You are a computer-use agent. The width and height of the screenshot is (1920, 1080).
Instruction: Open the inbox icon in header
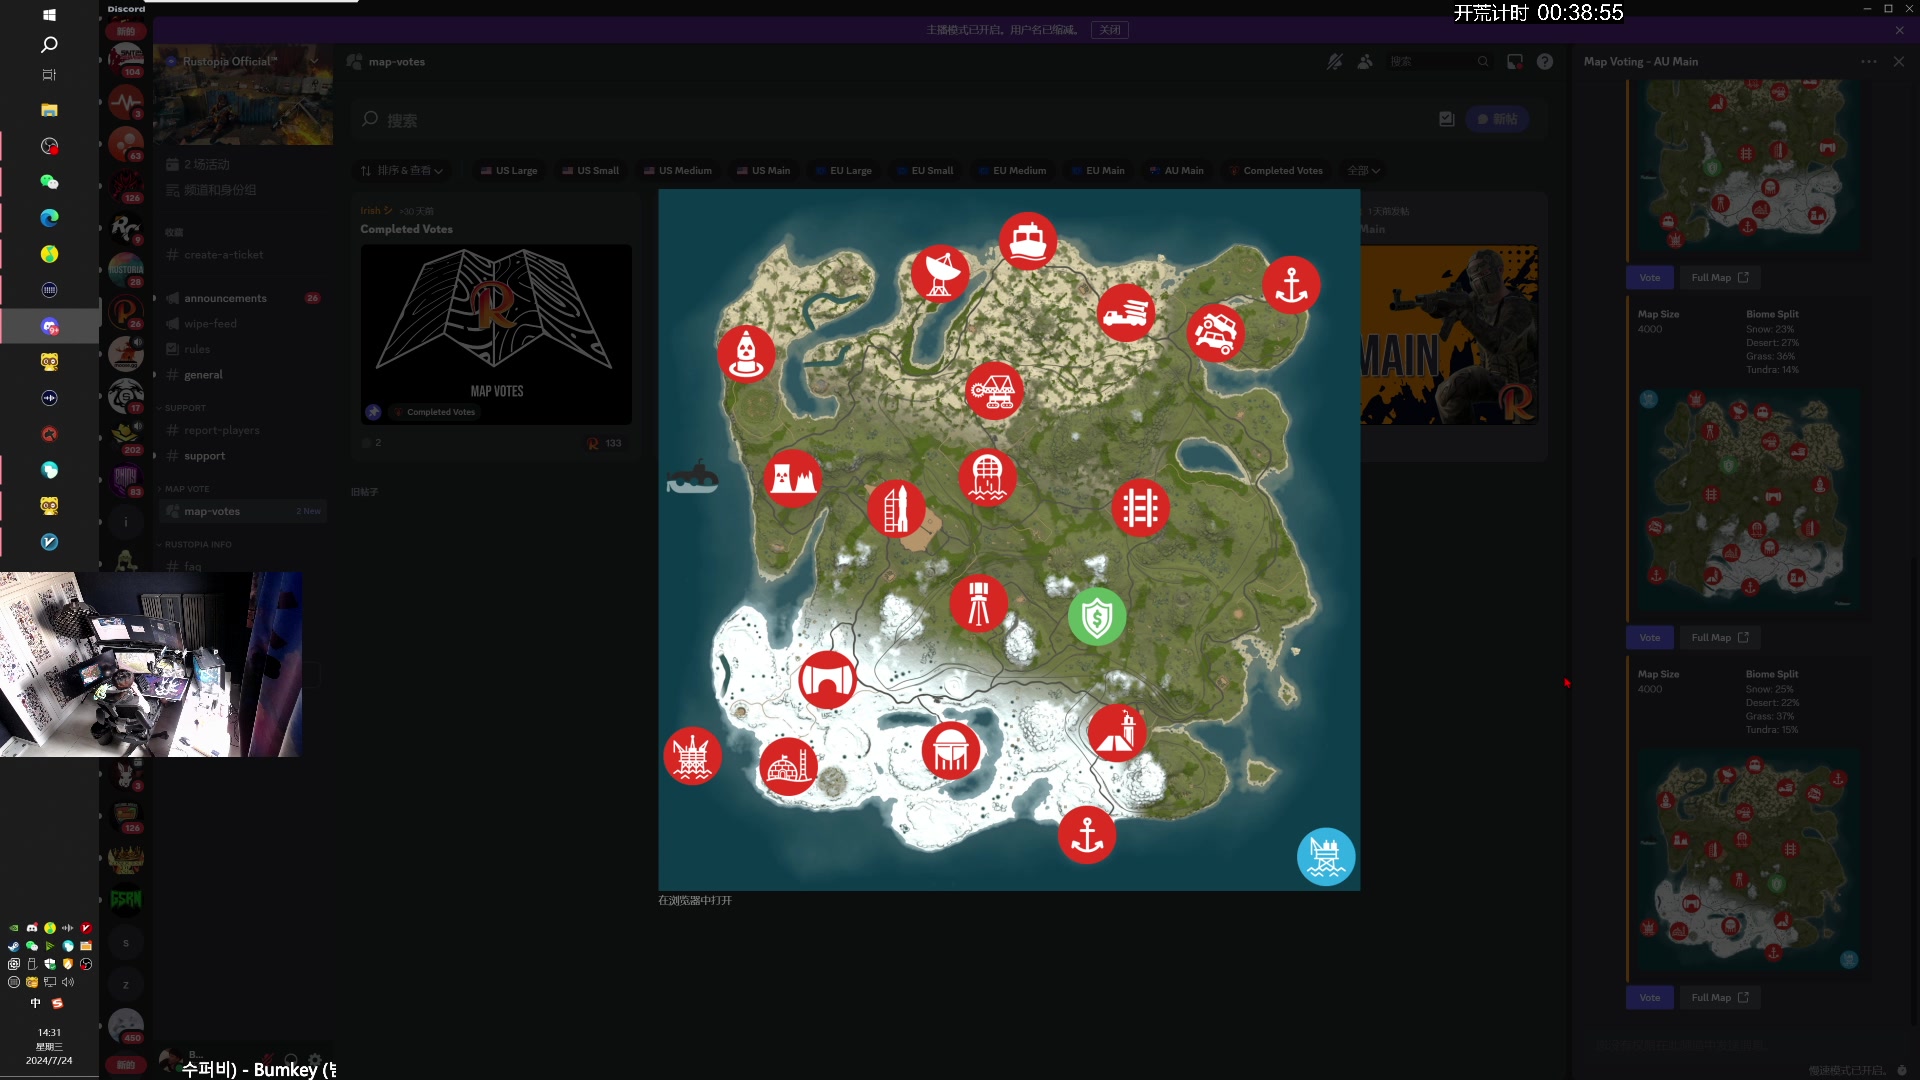[1515, 62]
